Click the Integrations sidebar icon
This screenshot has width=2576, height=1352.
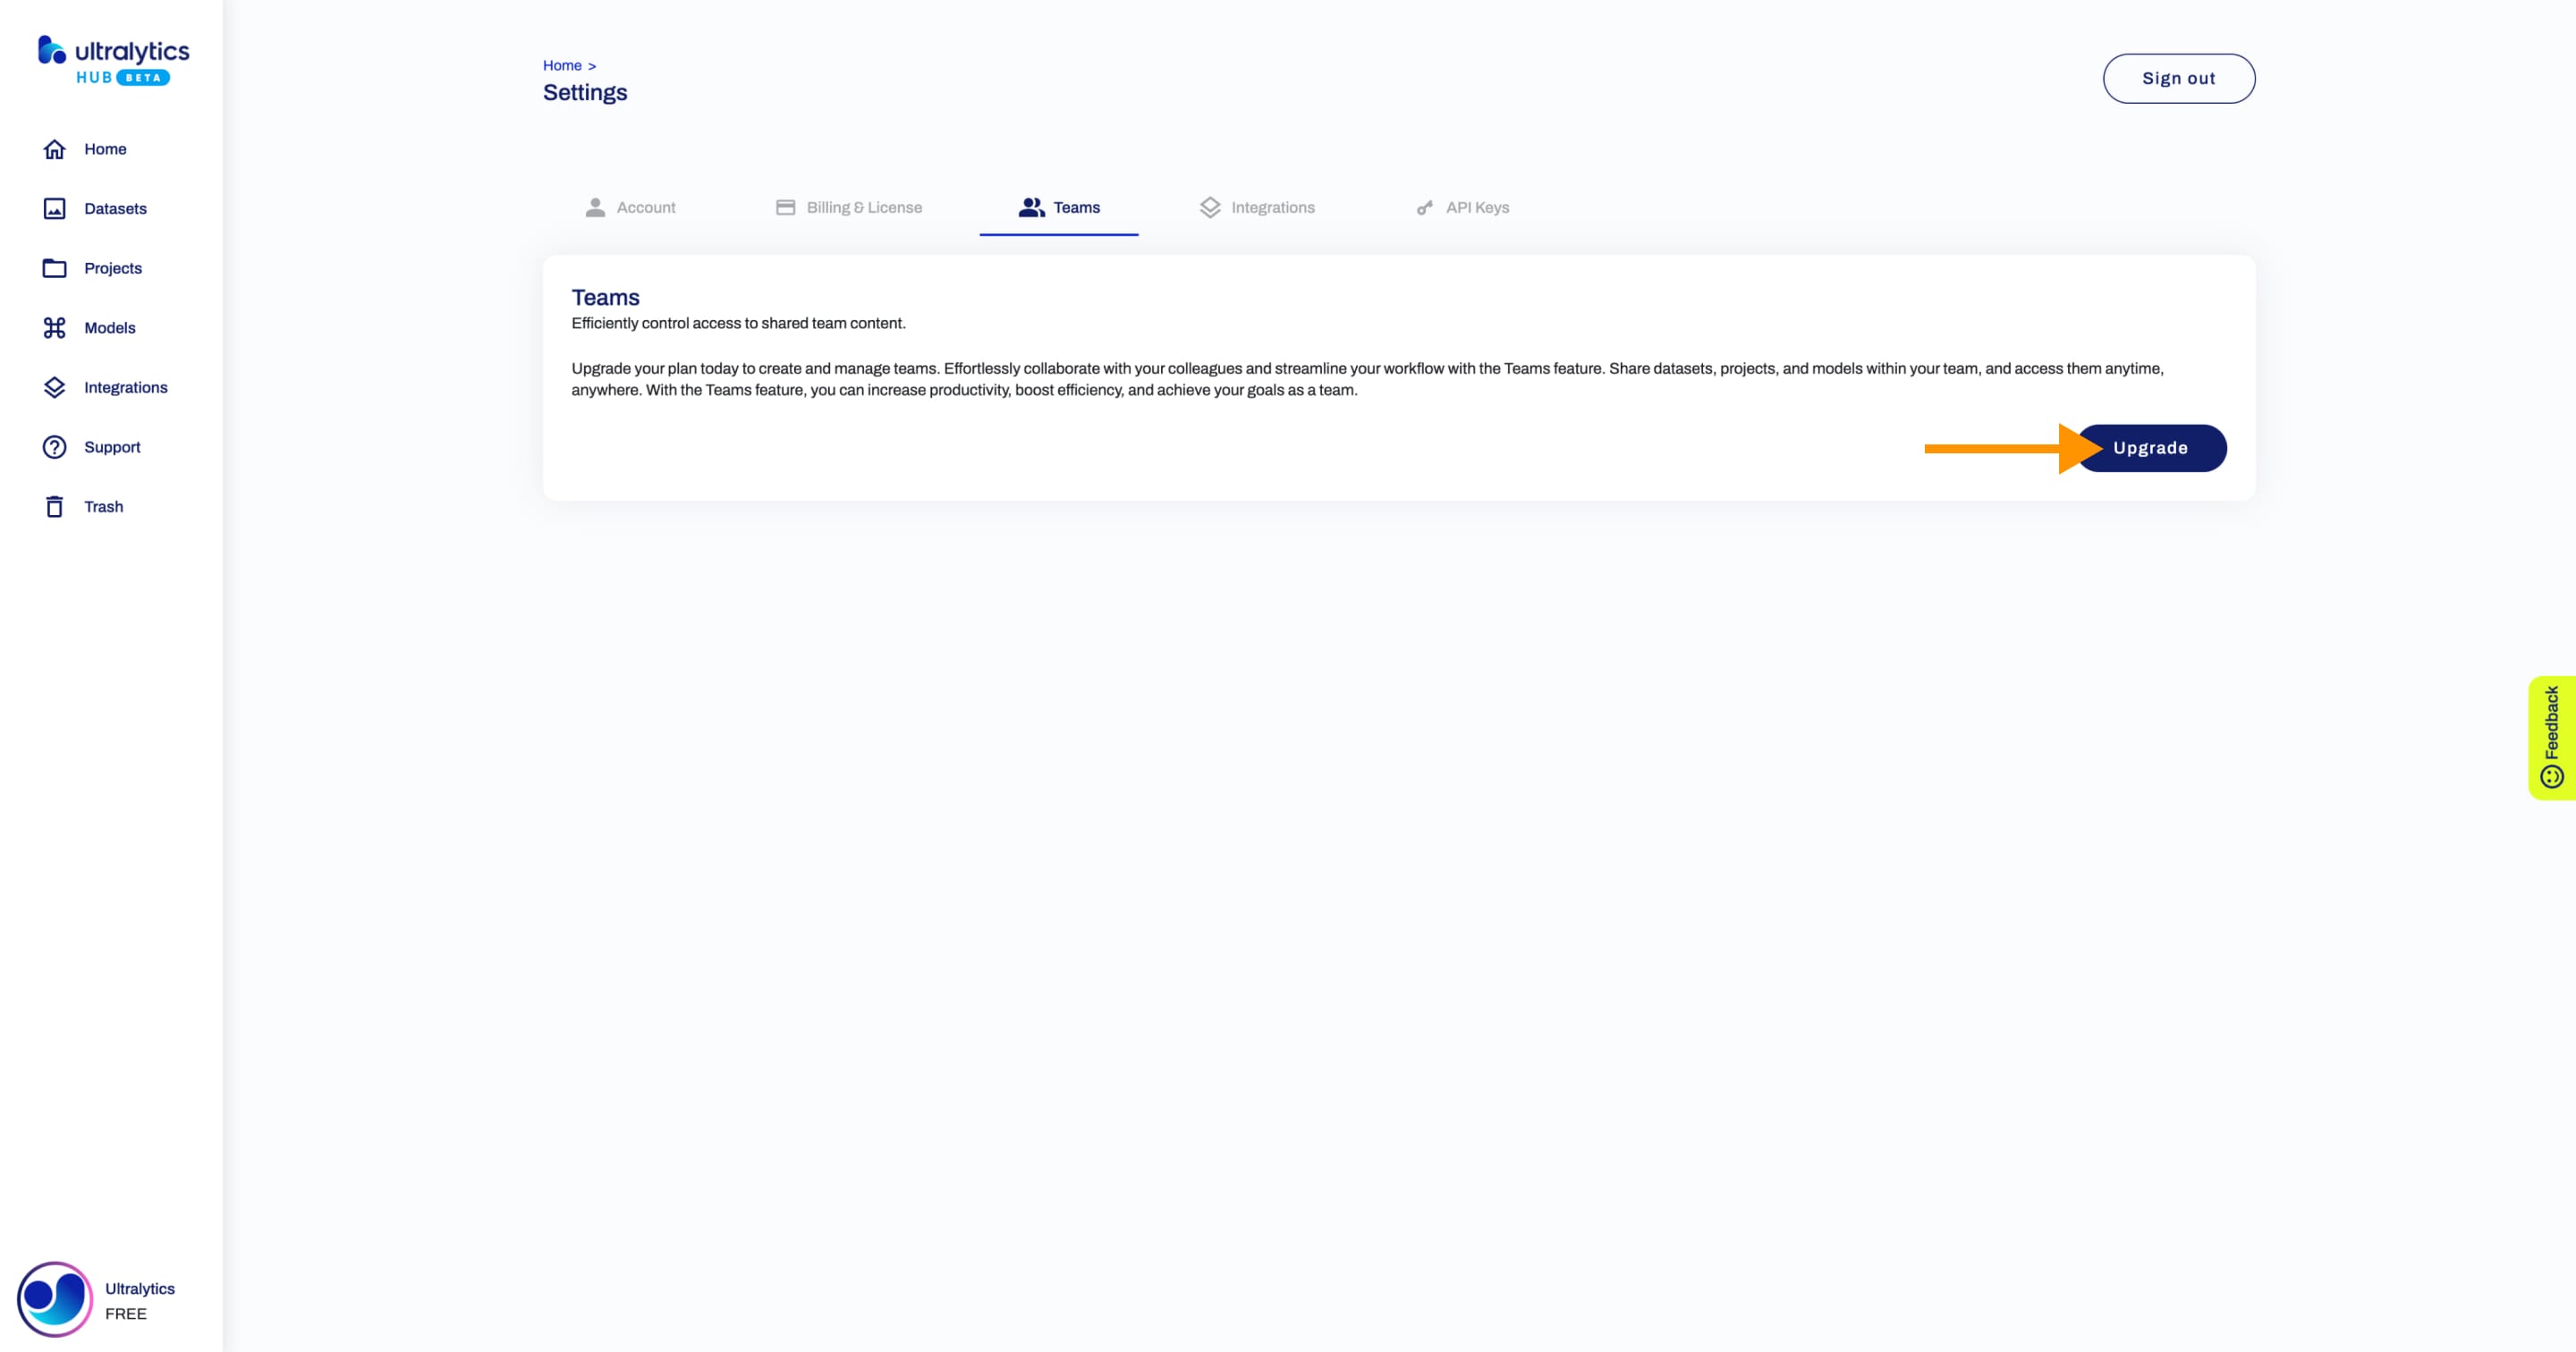pyautogui.click(x=55, y=386)
